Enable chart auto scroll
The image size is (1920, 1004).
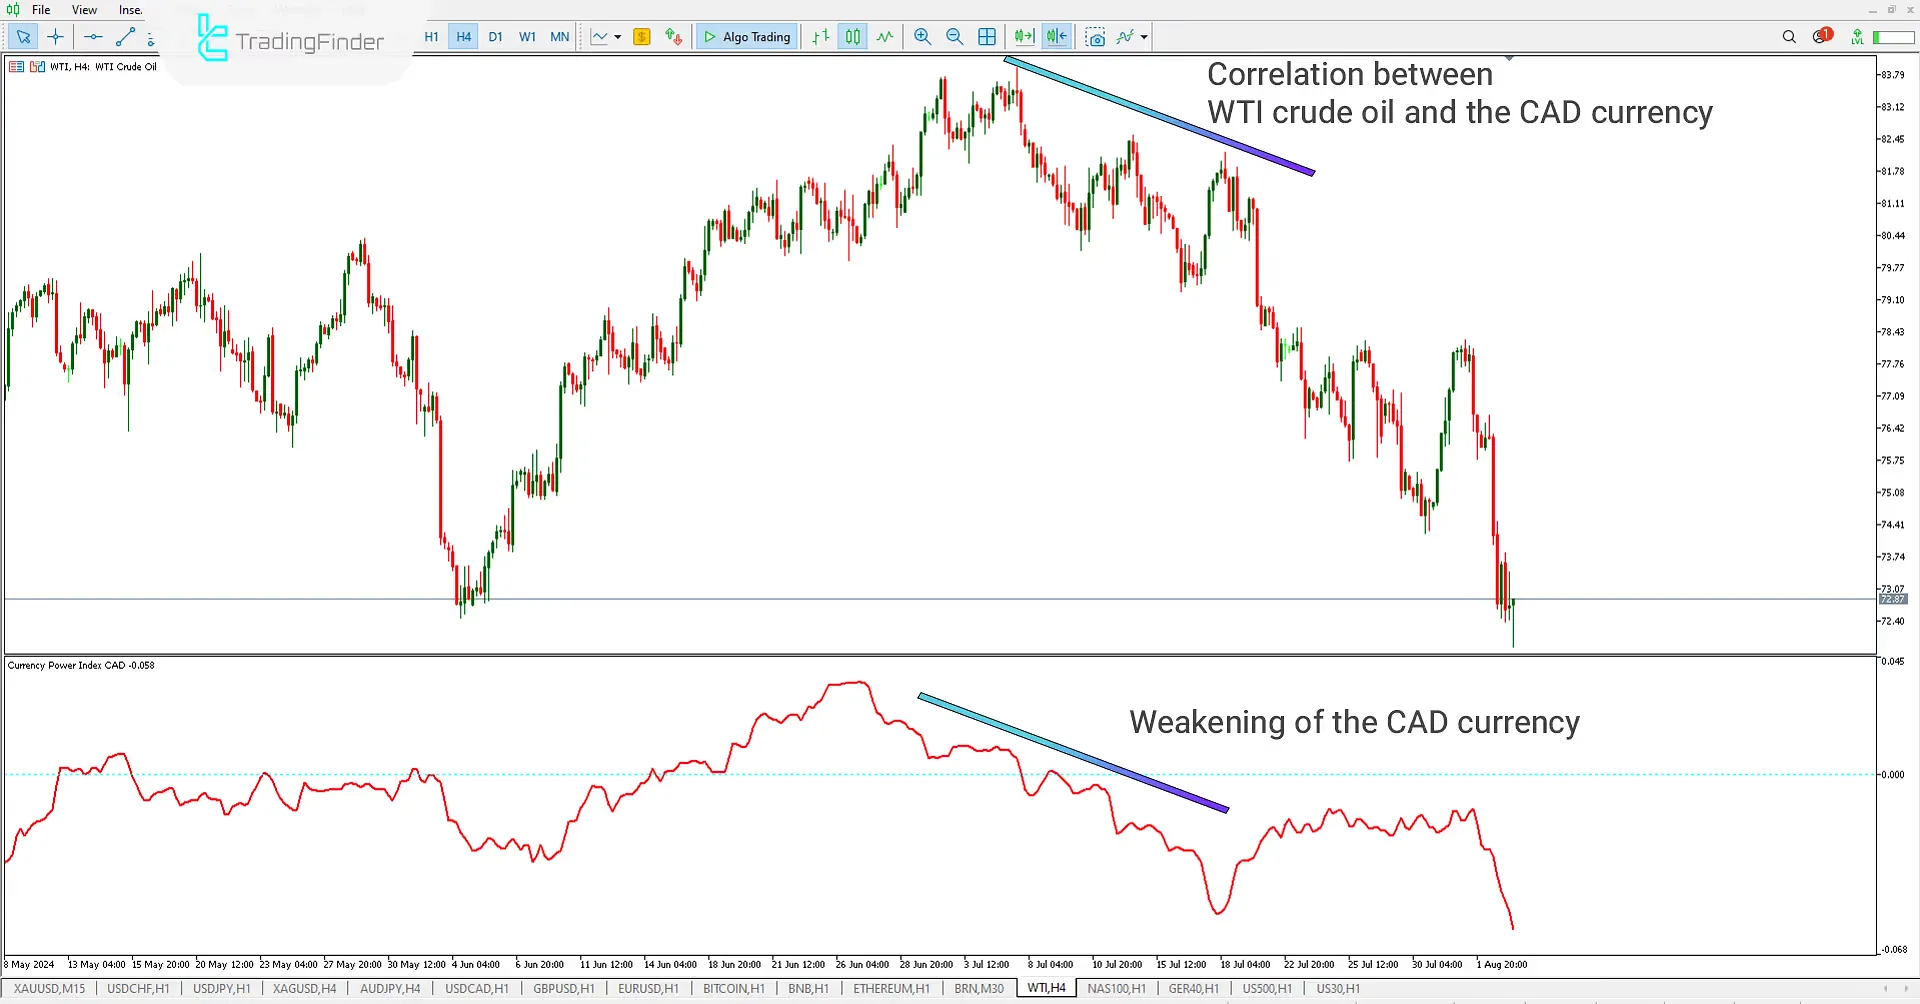1023,37
